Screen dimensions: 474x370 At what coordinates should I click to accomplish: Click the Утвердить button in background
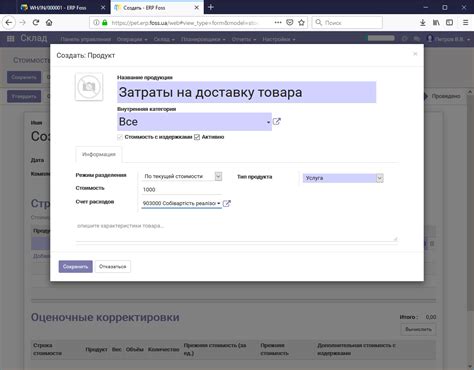(x=24, y=97)
